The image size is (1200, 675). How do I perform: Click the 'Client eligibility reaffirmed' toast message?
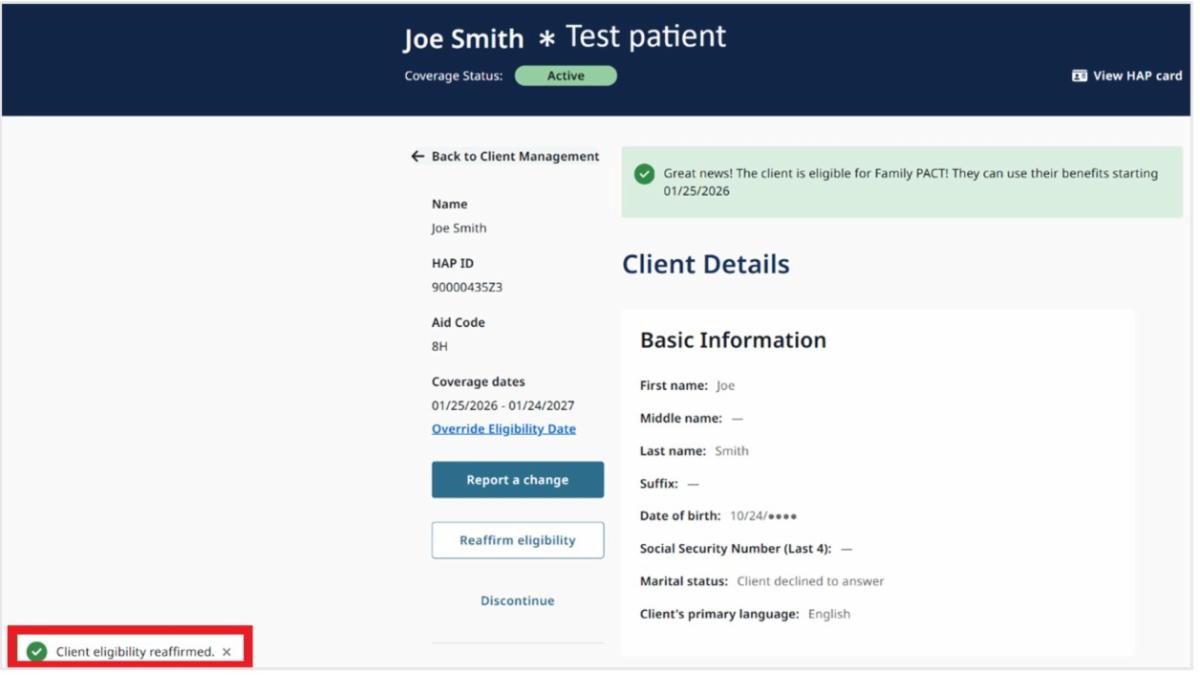[x=135, y=652]
